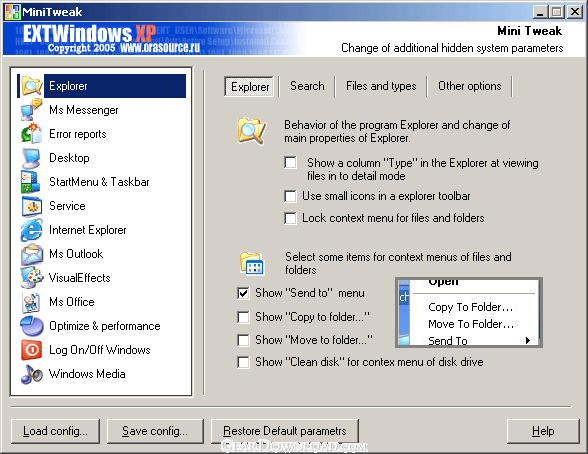Switch to the Search tab
Image resolution: width=588 pixels, height=454 pixels.
click(307, 86)
